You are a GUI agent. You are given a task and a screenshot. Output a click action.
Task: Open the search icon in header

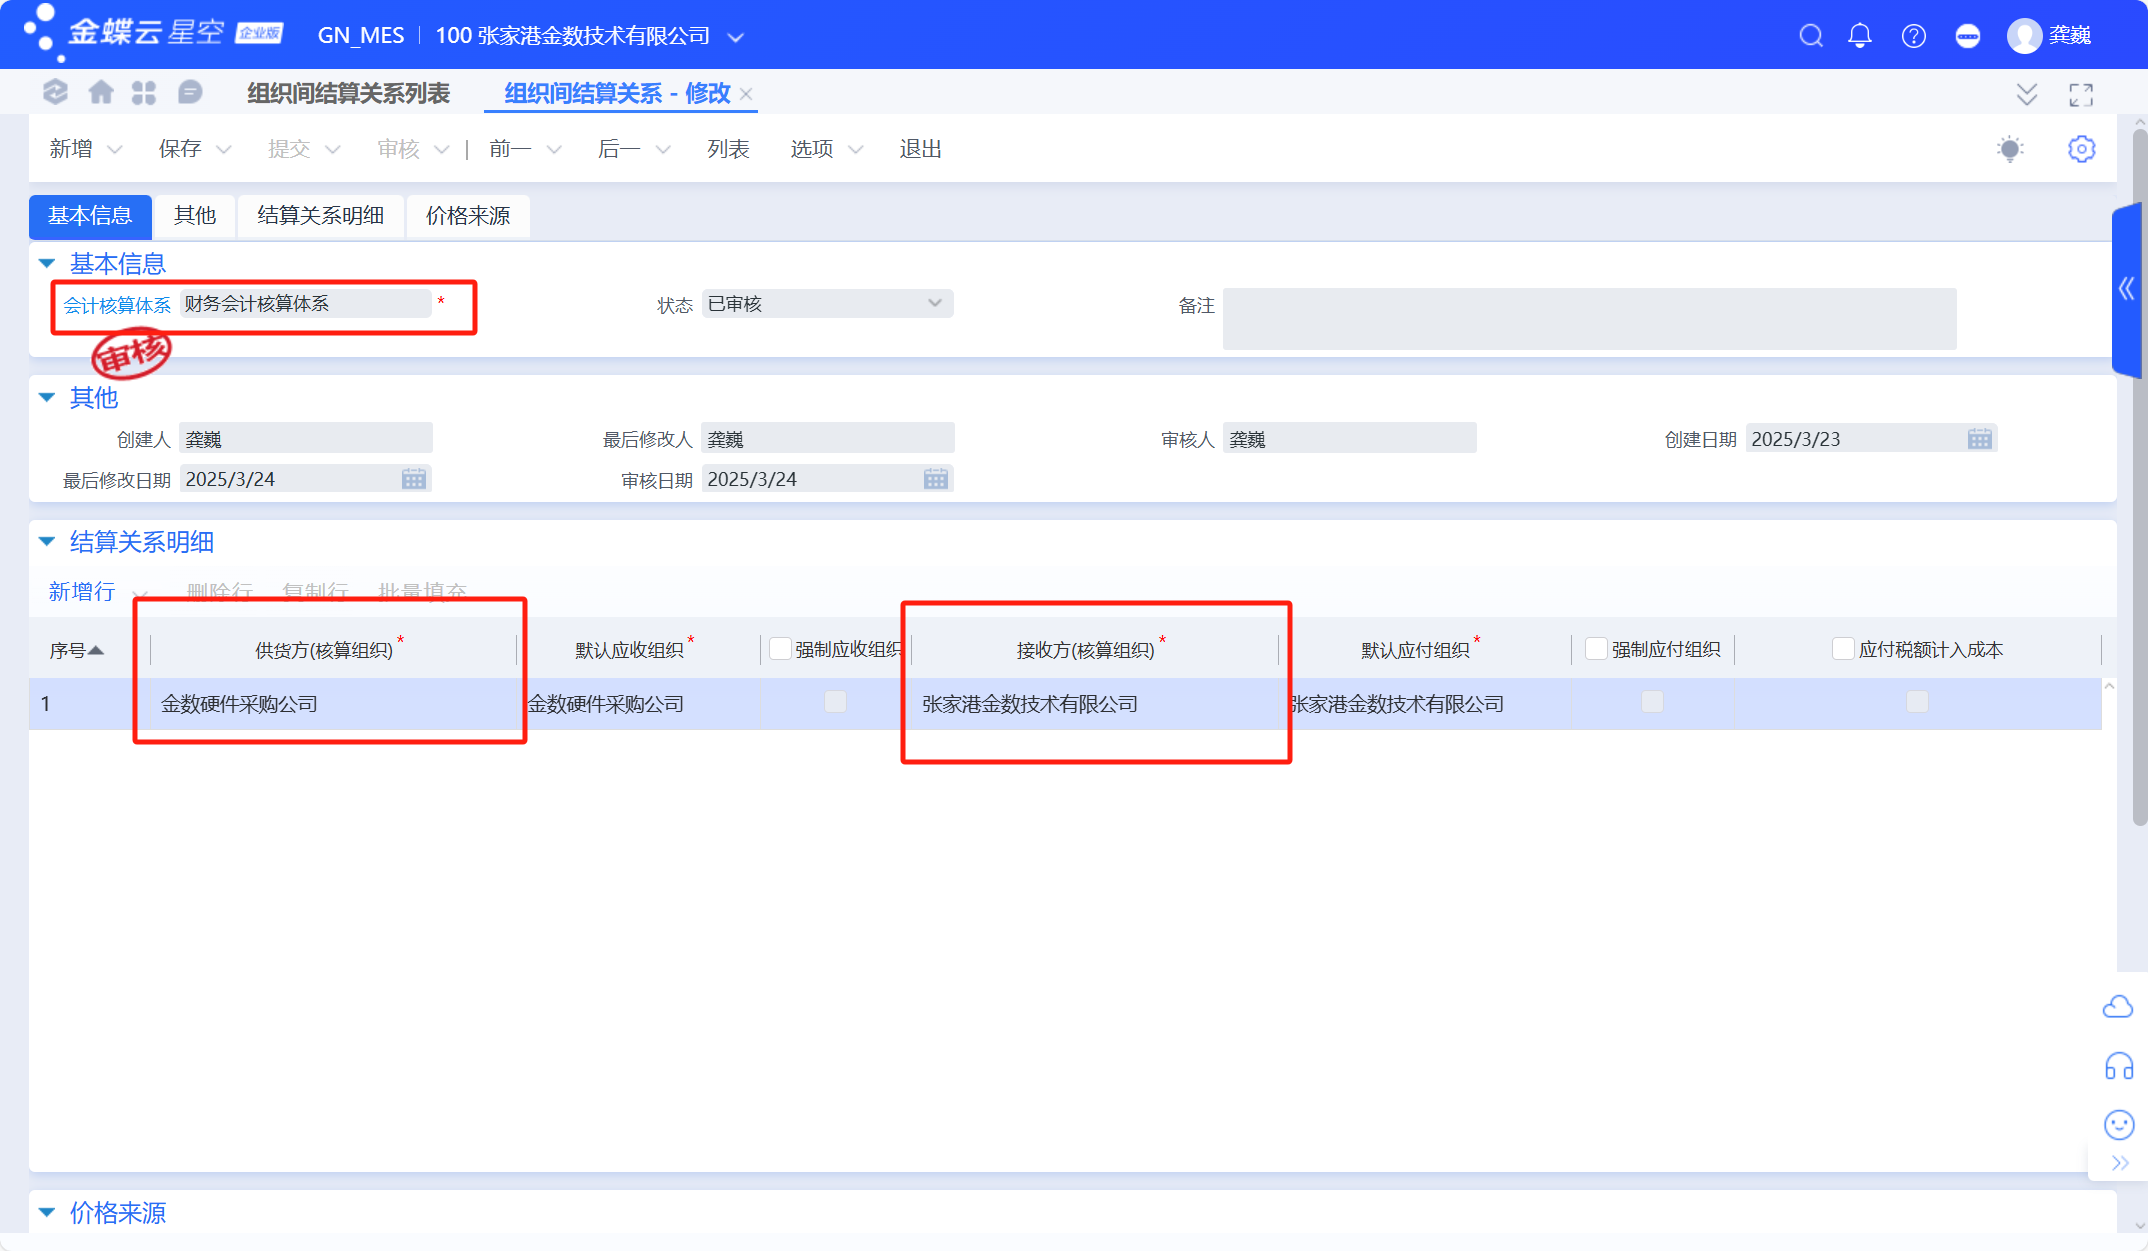pos(1810,36)
